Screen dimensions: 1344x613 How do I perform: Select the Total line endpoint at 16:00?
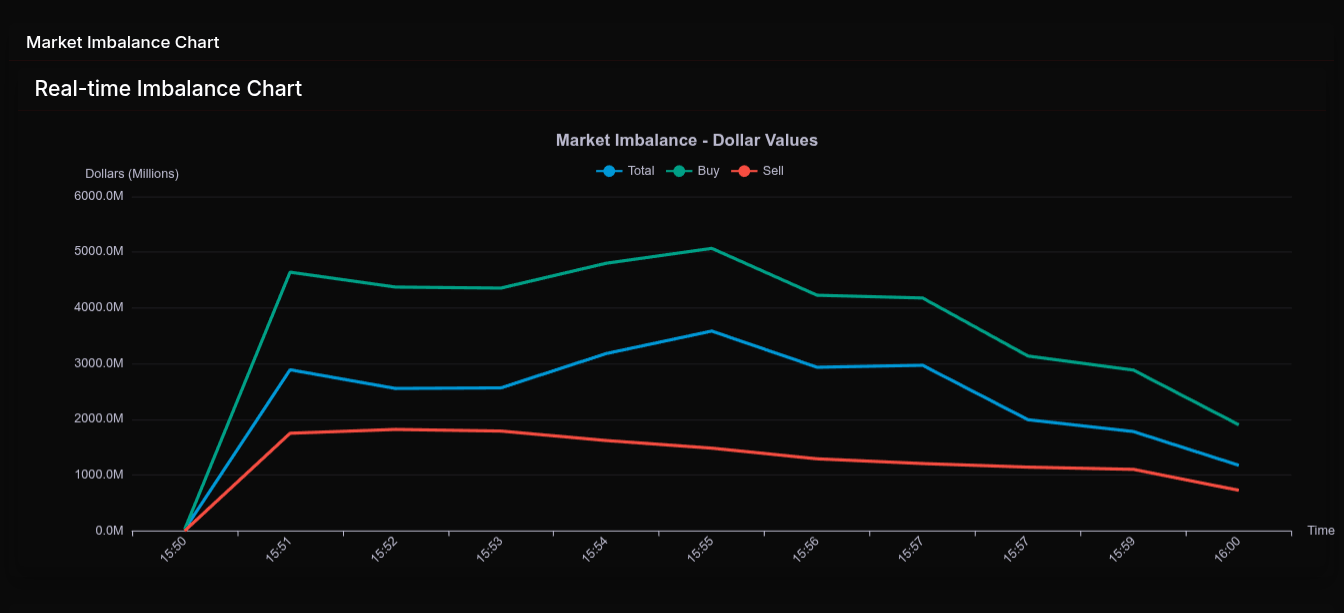pyautogui.click(x=1238, y=465)
